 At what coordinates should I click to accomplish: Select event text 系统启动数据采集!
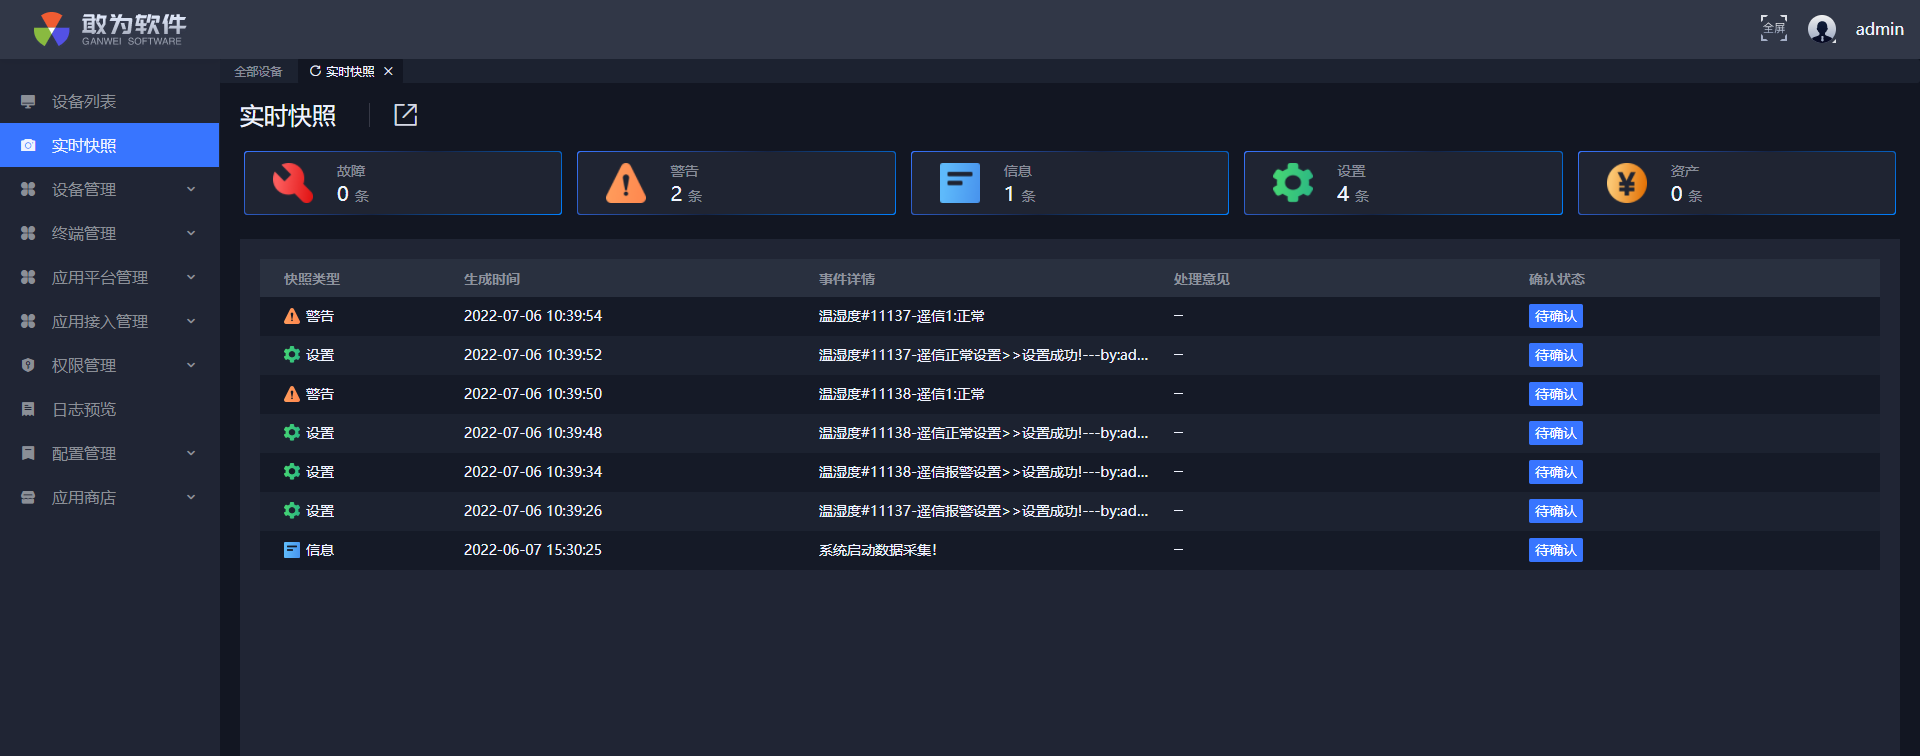(x=878, y=550)
